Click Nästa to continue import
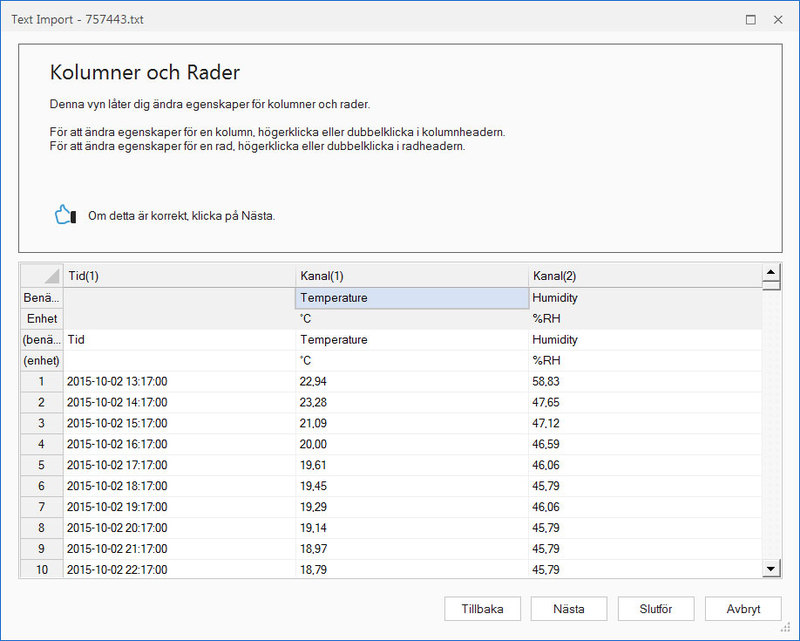800x641 pixels. coord(569,609)
